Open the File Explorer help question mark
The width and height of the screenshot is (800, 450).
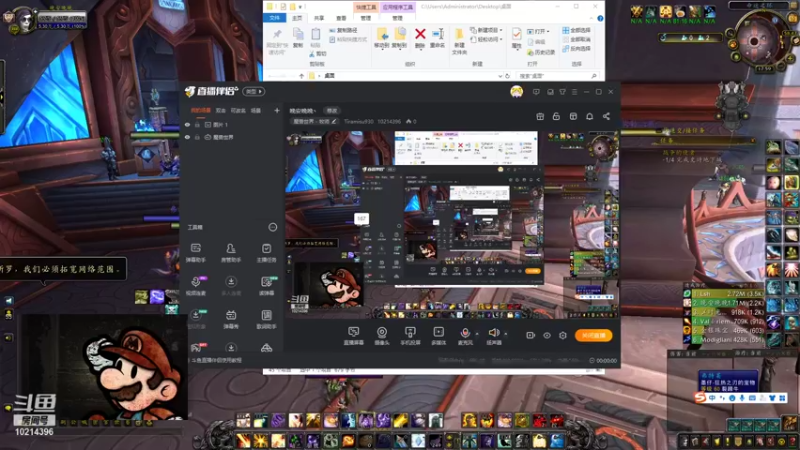(x=600, y=18)
